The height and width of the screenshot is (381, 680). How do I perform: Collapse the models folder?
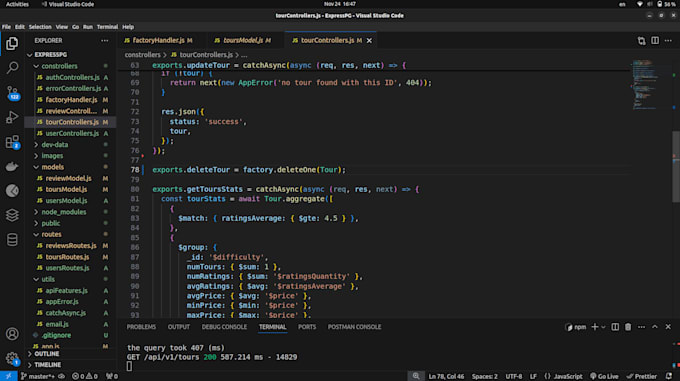point(36,167)
